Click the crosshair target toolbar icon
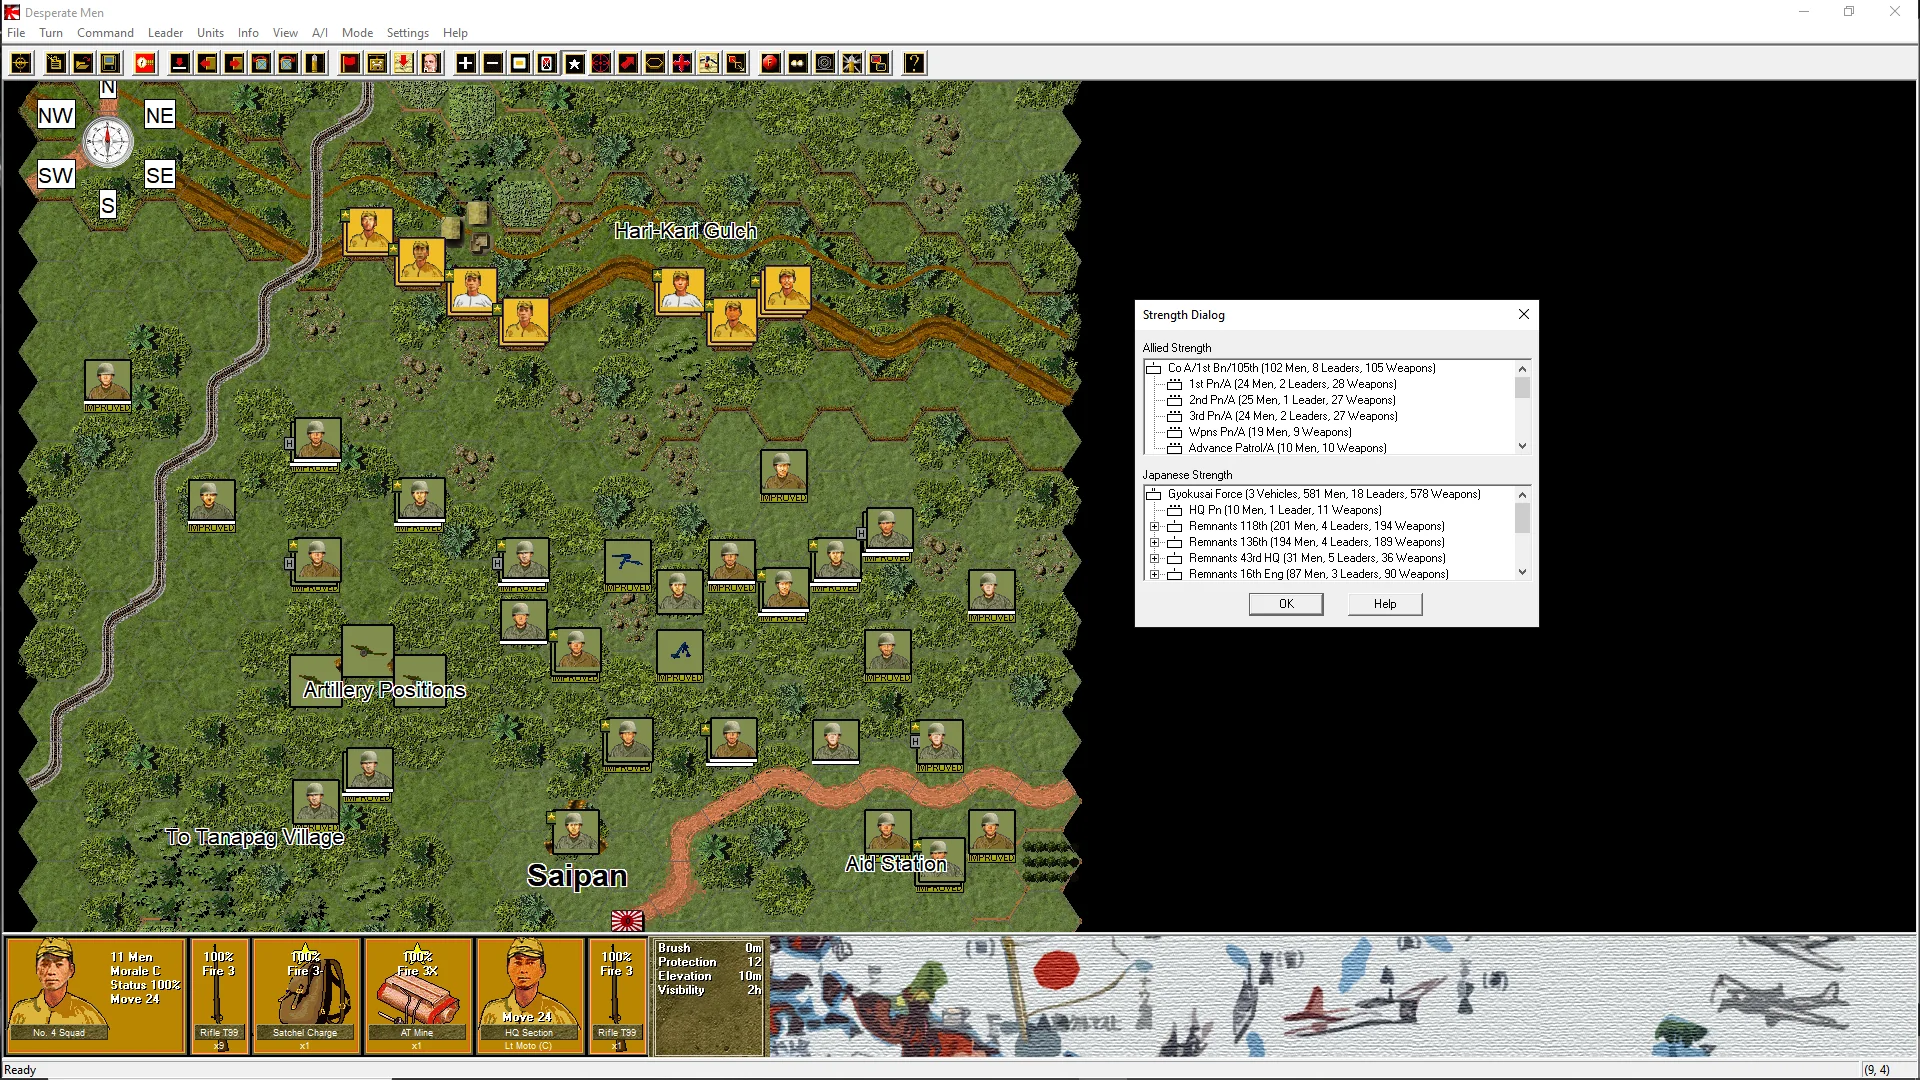 click(x=20, y=64)
